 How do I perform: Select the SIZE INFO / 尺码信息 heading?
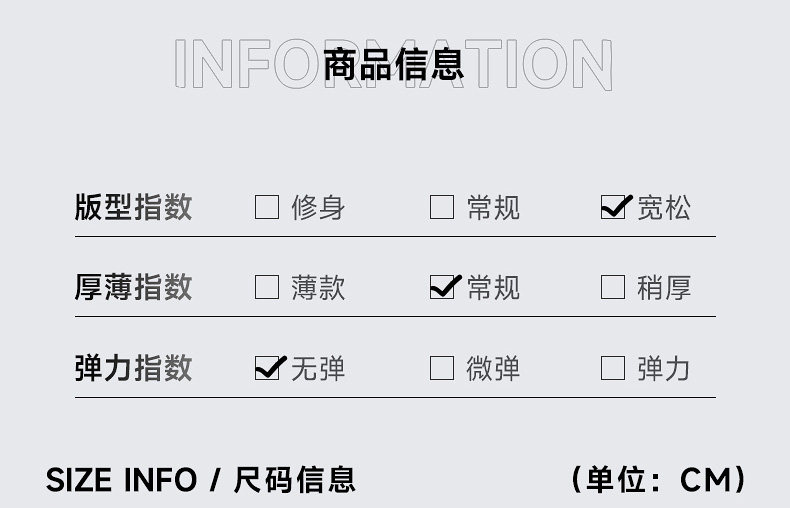[x=200, y=479]
